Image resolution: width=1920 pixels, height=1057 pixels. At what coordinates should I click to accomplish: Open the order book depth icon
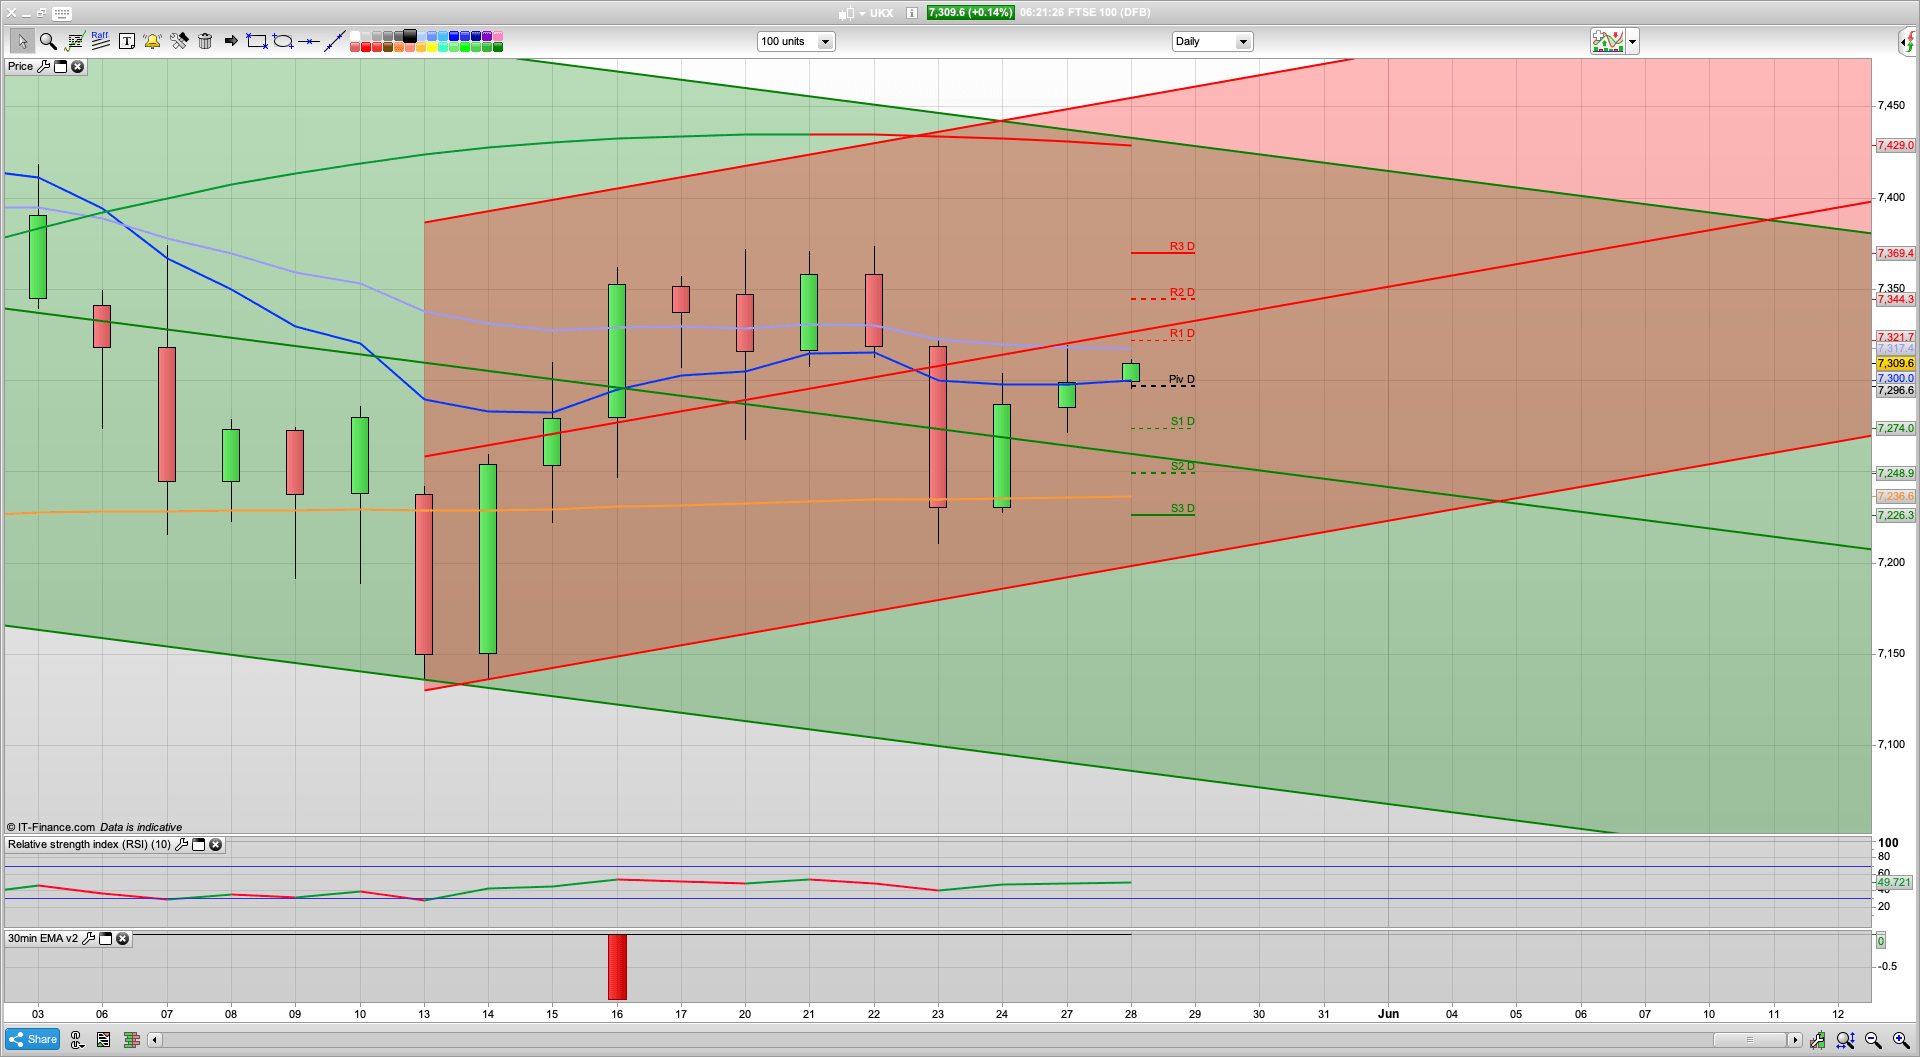(131, 1040)
